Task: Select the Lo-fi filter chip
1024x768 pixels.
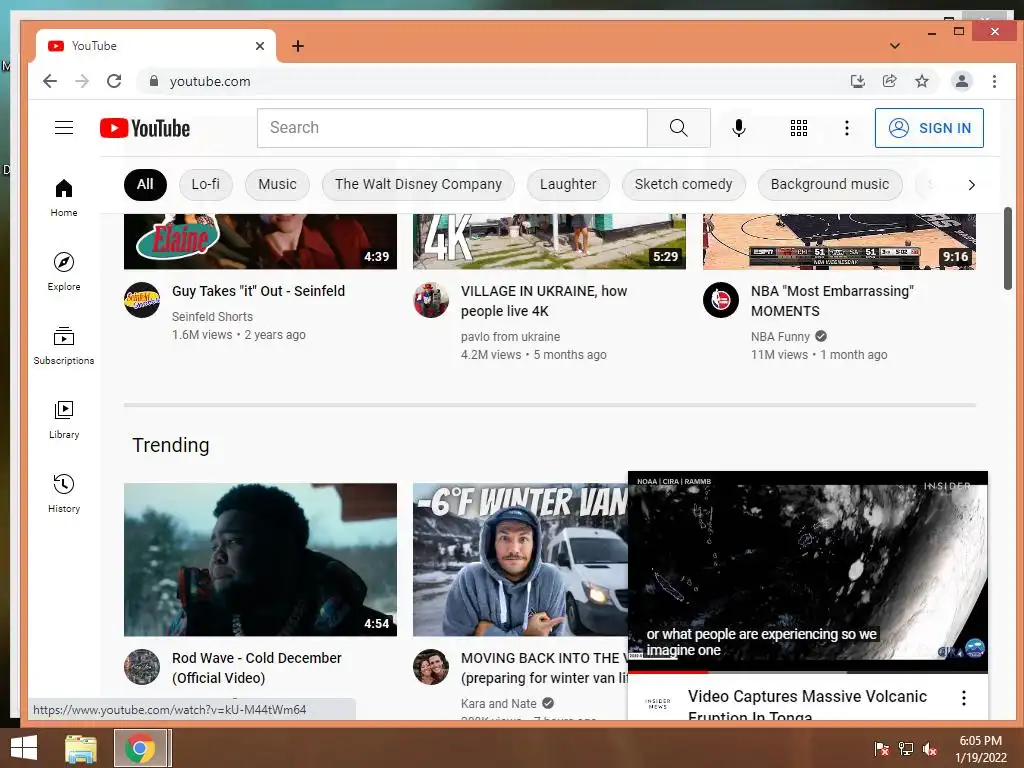Action: (206, 185)
